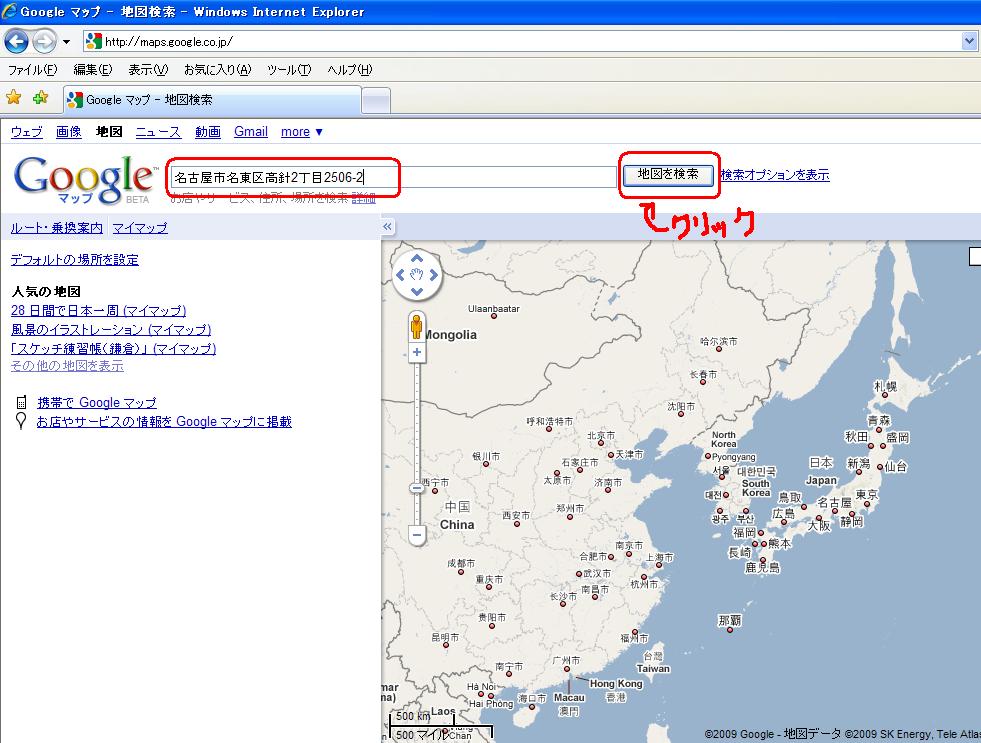Select the Google マップ - 地図検索 tab
Screen dimensions: 981x743
(x=213, y=99)
